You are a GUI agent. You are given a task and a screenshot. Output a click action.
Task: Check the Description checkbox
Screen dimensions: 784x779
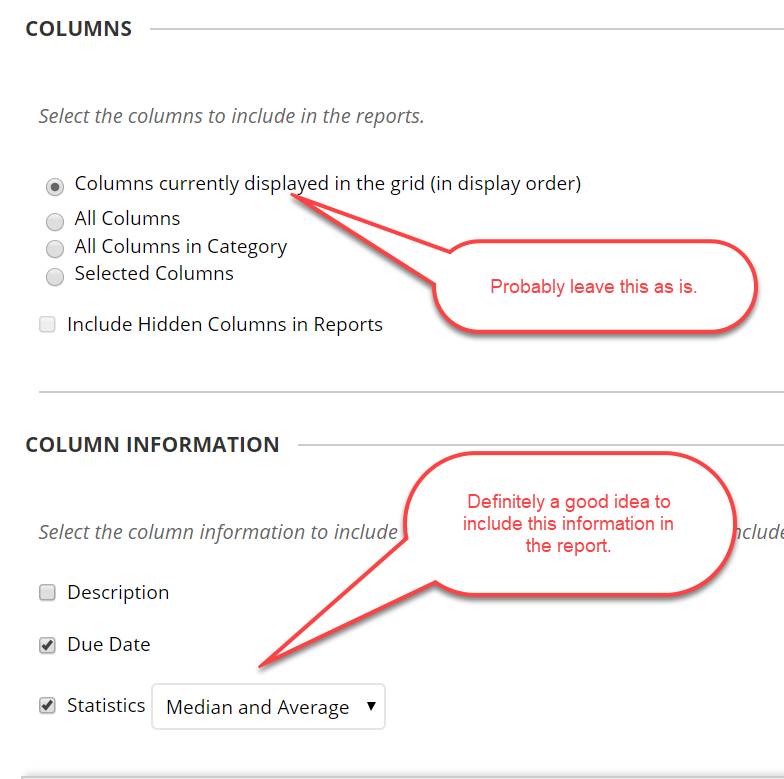(48, 592)
